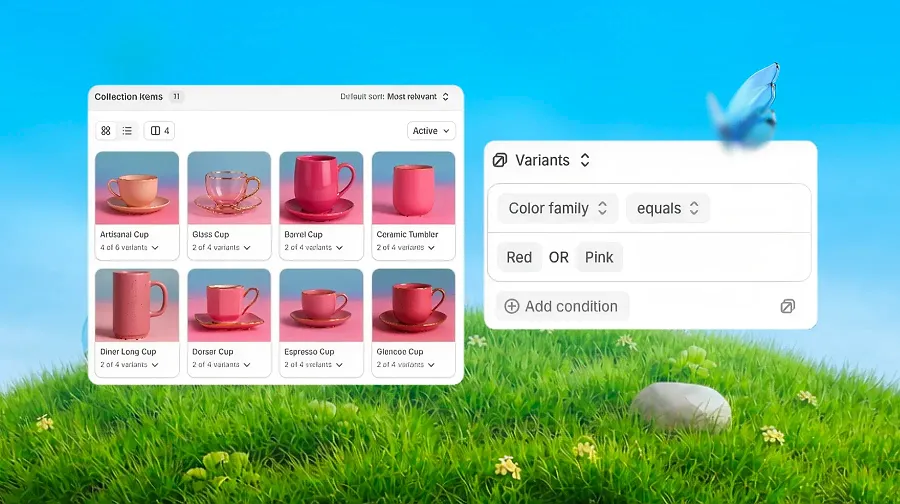Click the Variants icon beside the title
The height and width of the screenshot is (504, 900).
click(x=500, y=160)
